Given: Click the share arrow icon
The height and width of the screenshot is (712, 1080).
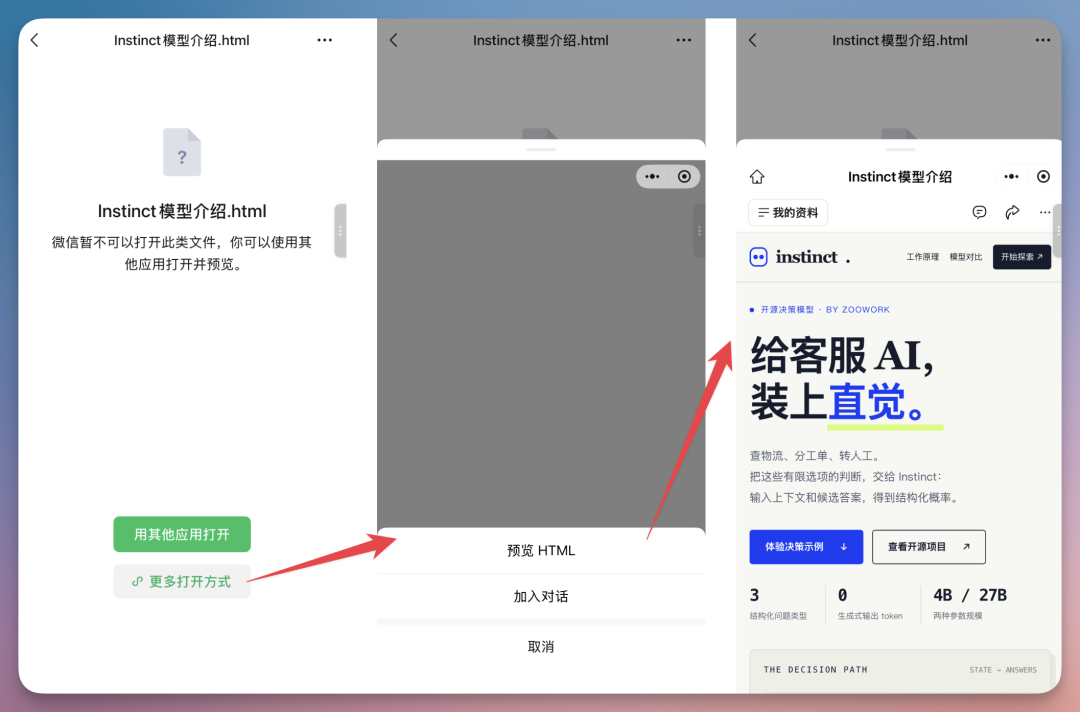Looking at the screenshot, I should (x=1012, y=213).
